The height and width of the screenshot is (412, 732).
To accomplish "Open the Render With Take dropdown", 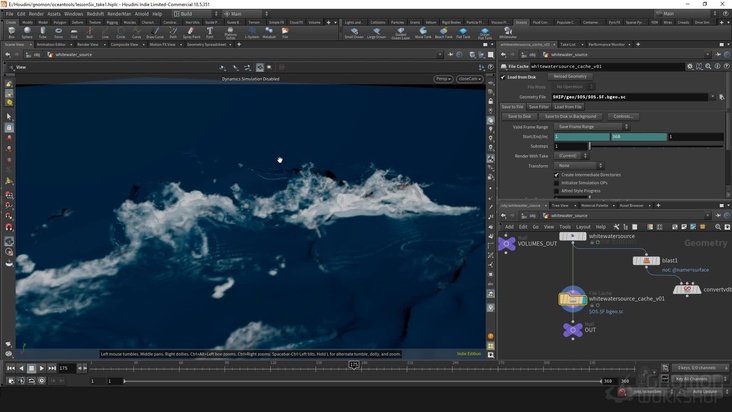I will pos(571,156).
